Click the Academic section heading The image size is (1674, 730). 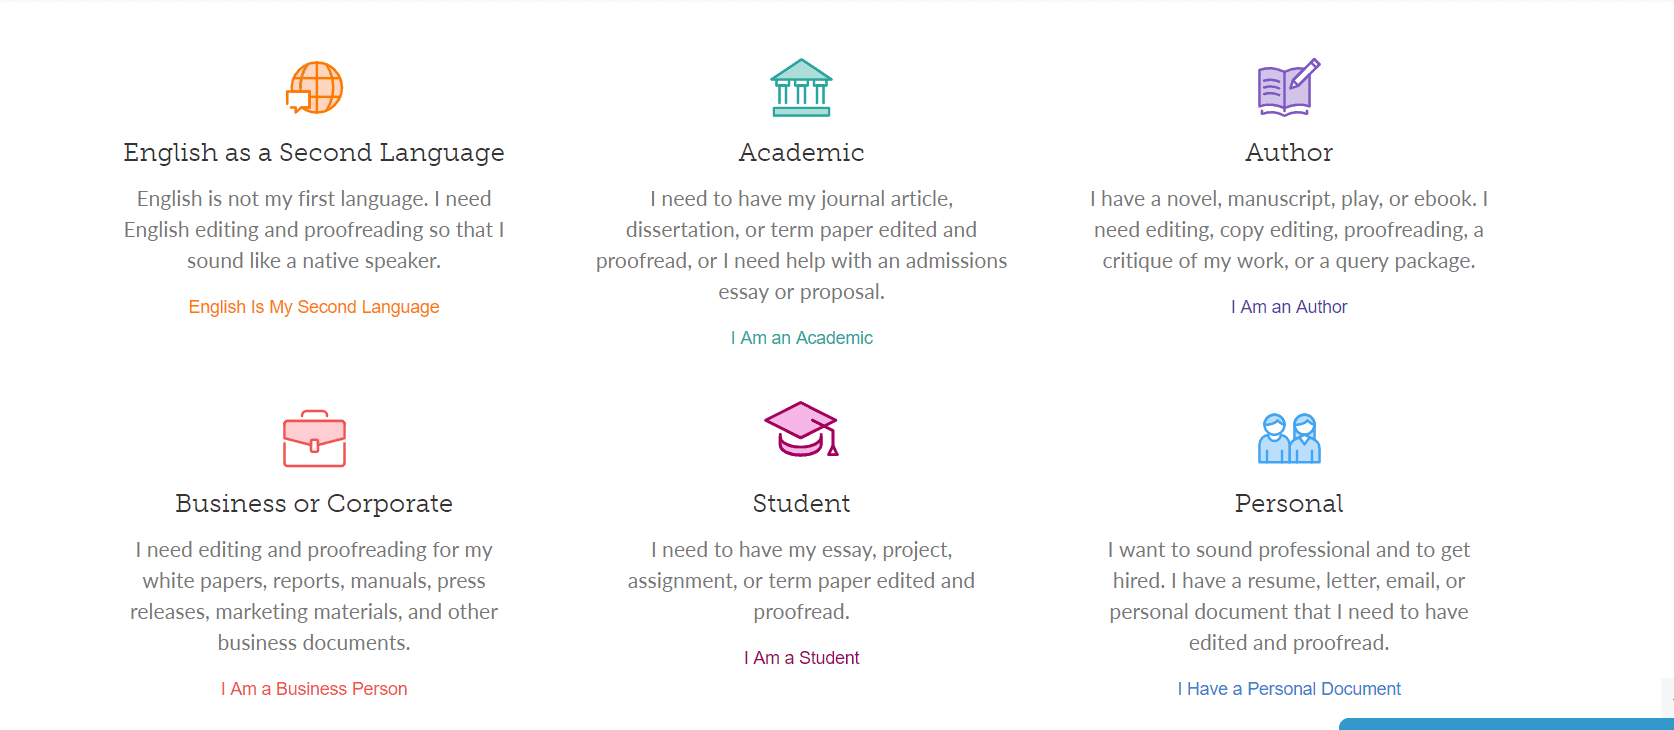pyautogui.click(x=801, y=153)
